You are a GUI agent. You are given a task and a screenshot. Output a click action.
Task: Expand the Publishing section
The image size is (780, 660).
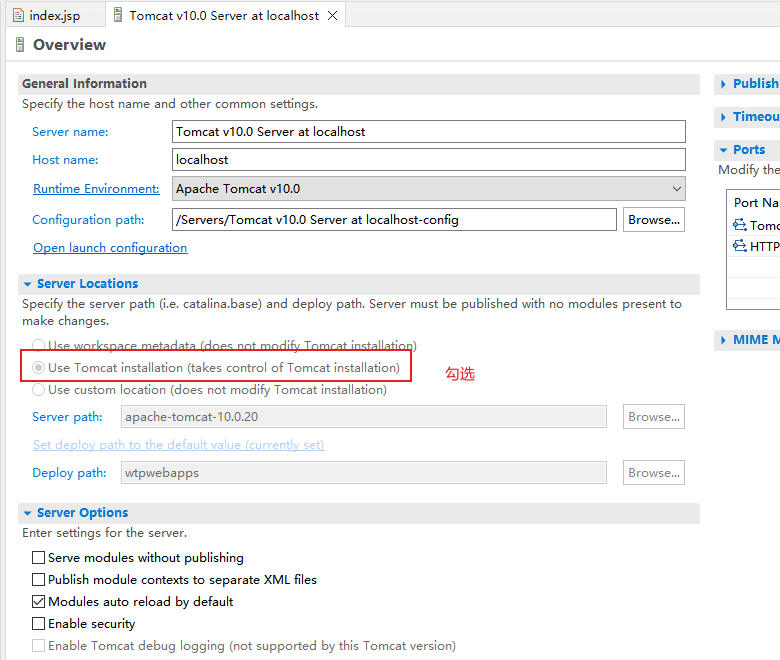pyautogui.click(x=723, y=84)
